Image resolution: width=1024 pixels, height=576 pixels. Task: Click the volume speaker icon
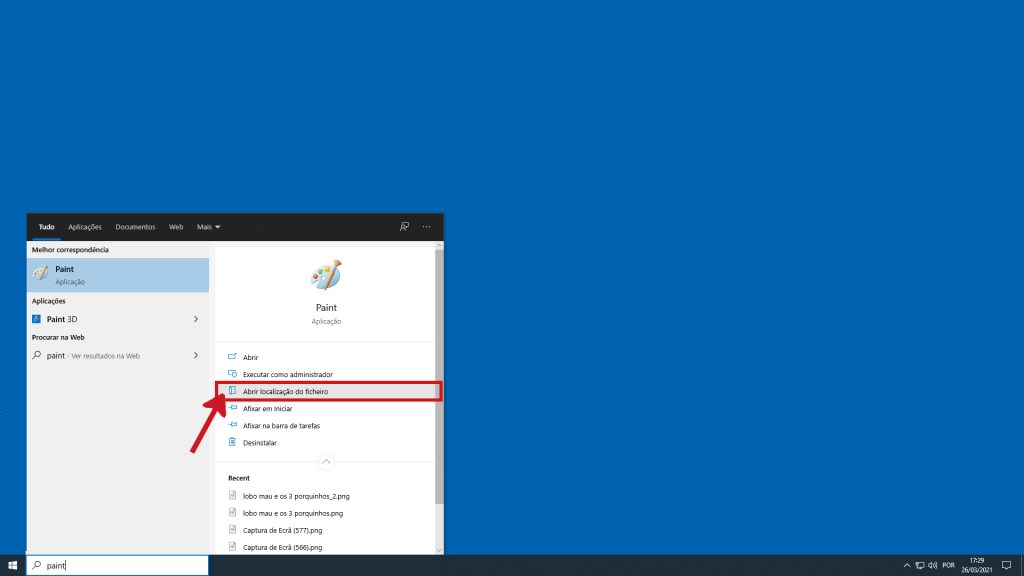(933, 566)
